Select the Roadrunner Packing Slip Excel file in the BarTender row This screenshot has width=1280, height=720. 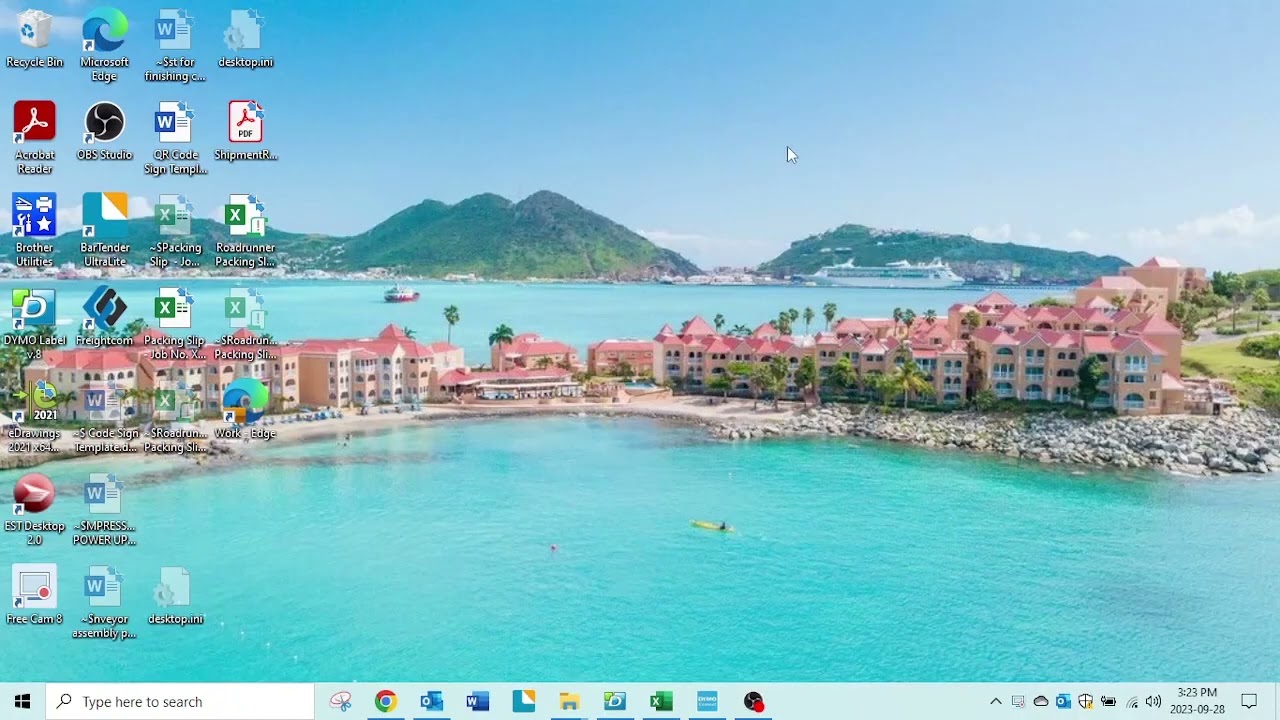pyautogui.click(x=245, y=231)
